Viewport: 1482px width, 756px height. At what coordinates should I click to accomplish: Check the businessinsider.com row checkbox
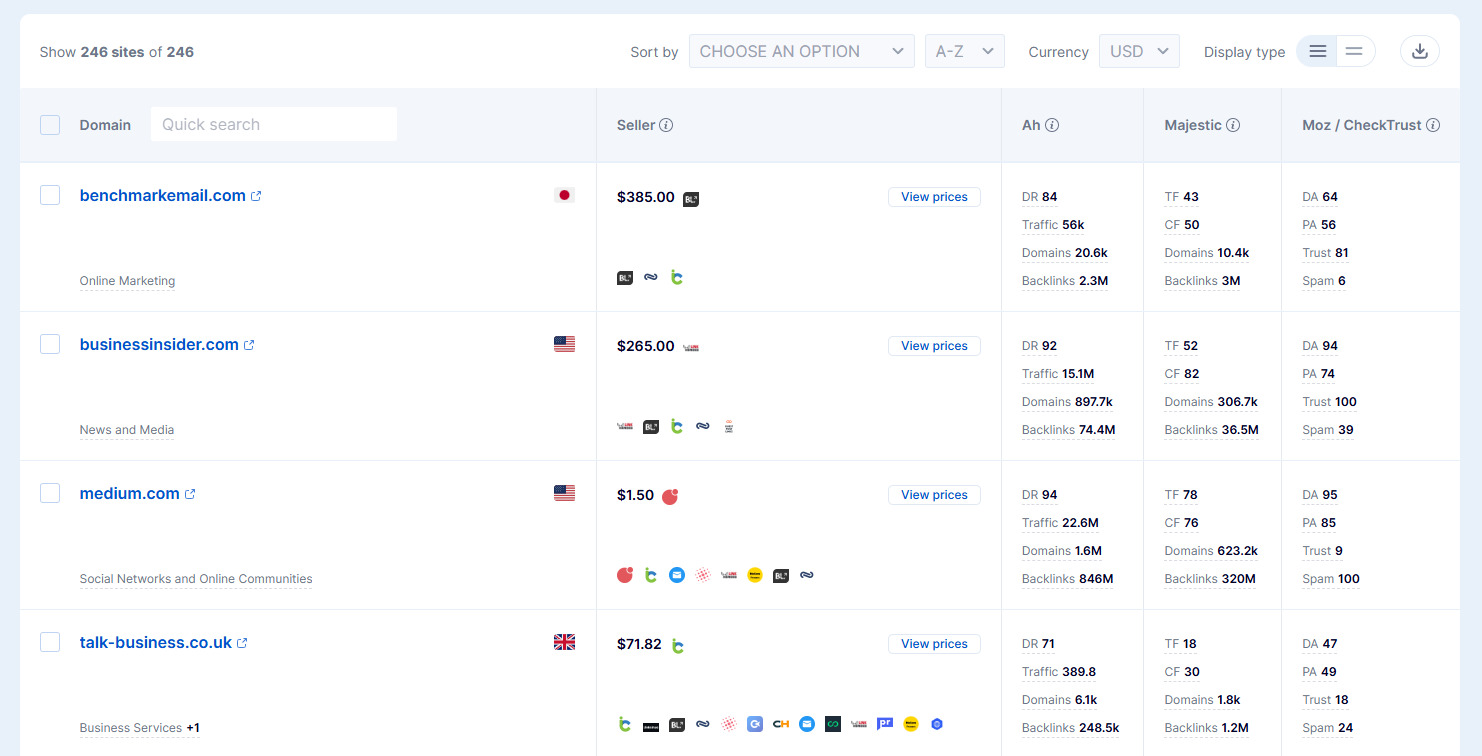point(50,344)
